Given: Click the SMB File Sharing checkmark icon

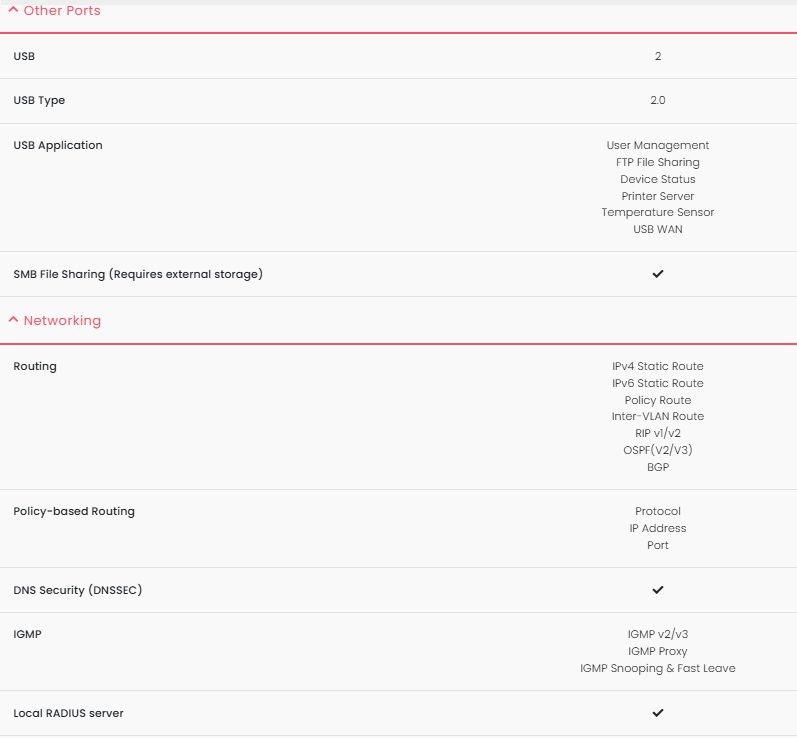Looking at the screenshot, I should pyautogui.click(x=658, y=274).
